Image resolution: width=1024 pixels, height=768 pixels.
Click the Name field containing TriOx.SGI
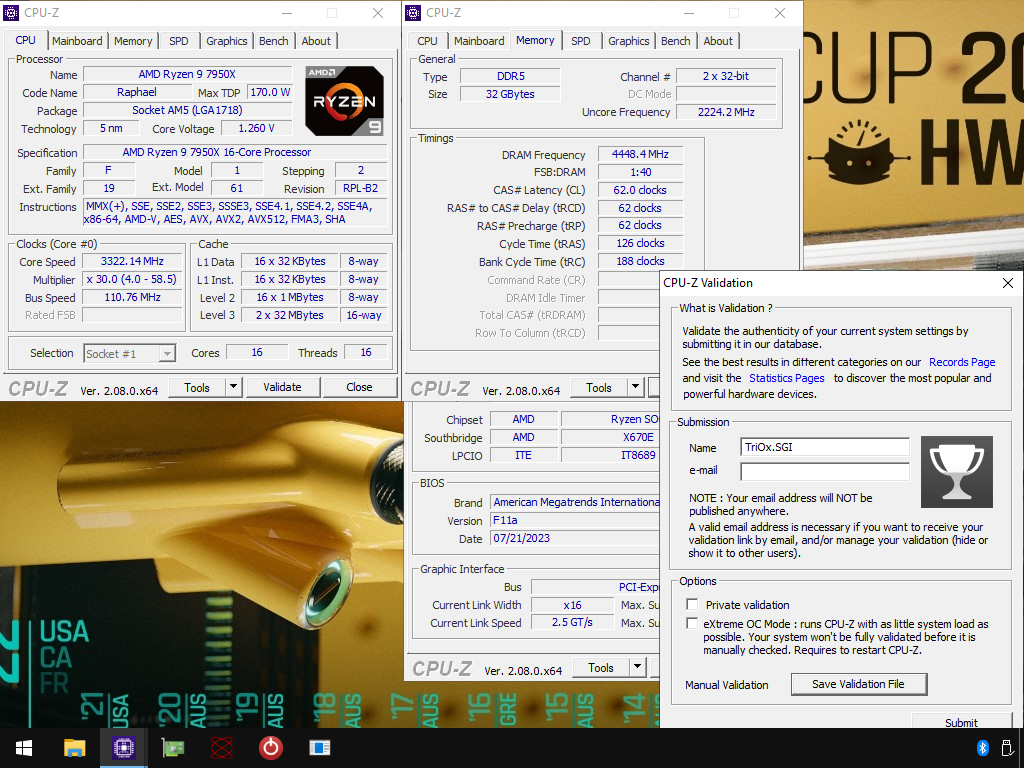824,447
